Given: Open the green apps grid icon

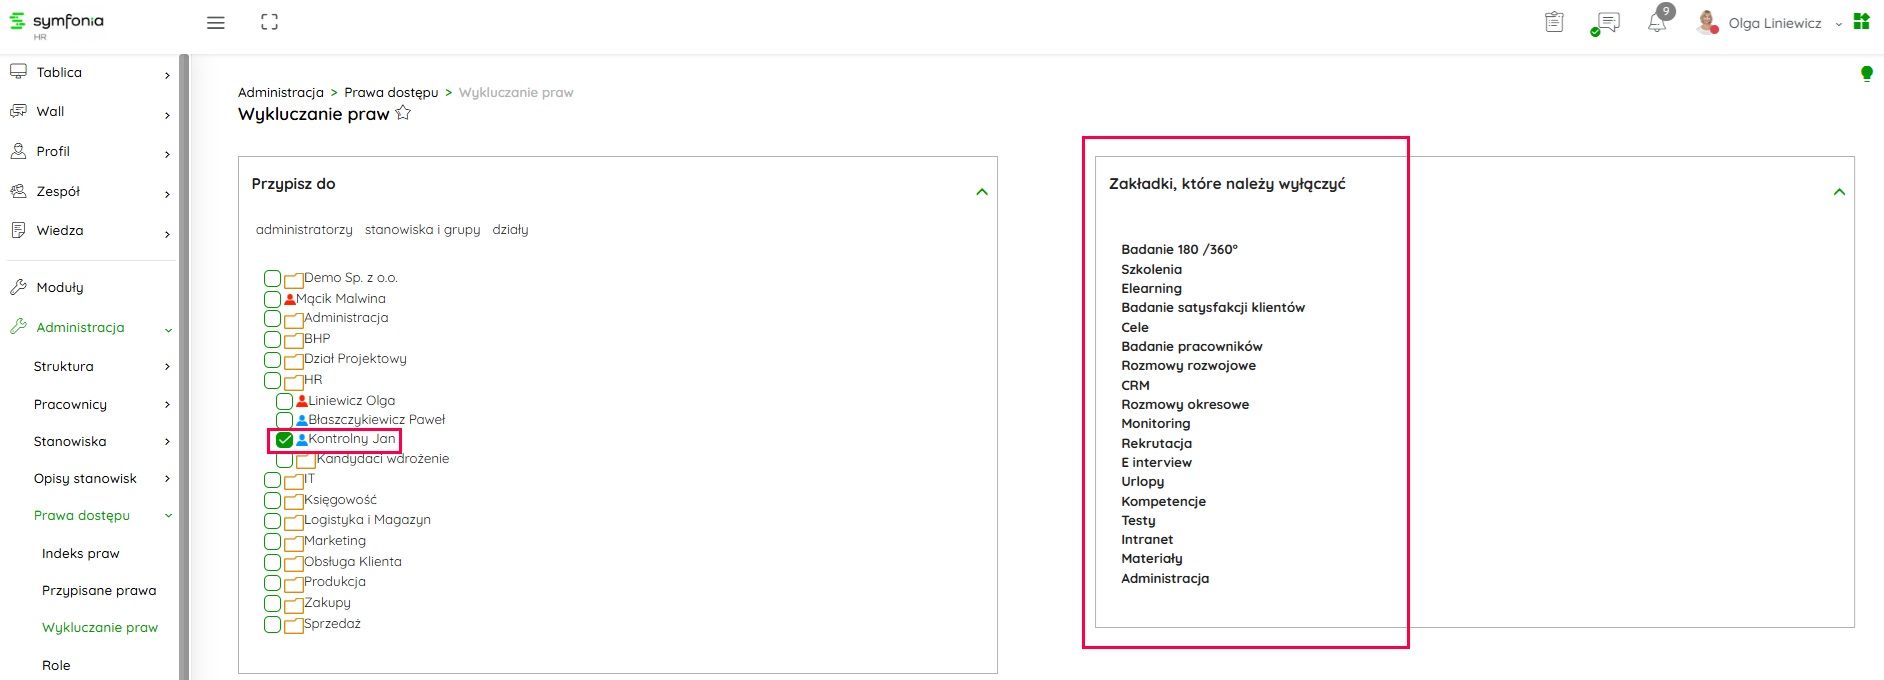Looking at the screenshot, I should click(1861, 21).
